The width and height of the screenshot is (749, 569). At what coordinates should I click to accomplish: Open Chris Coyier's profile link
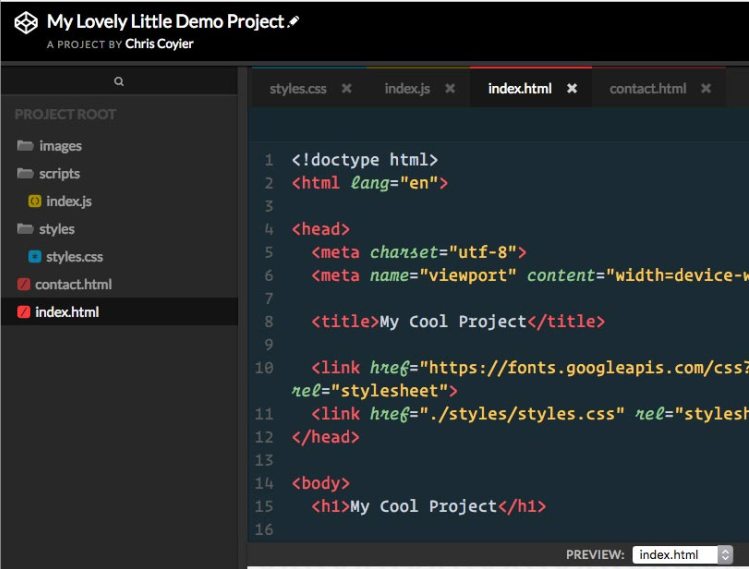click(159, 44)
